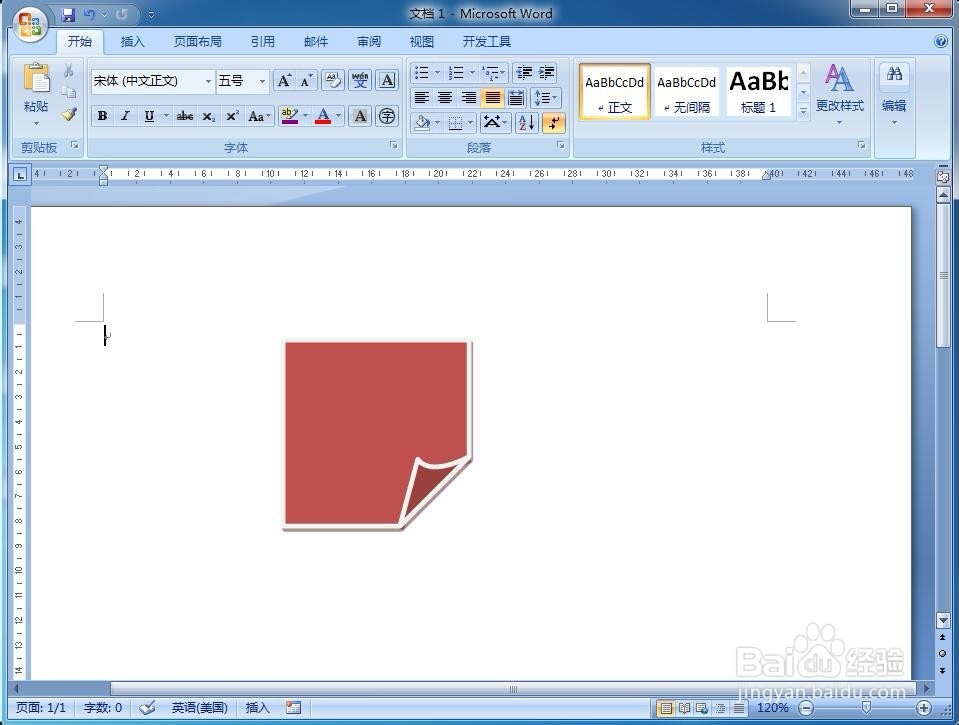959x725 pixels.
Task: Switch to 邮件 tab
Action: tap(316, 42)
